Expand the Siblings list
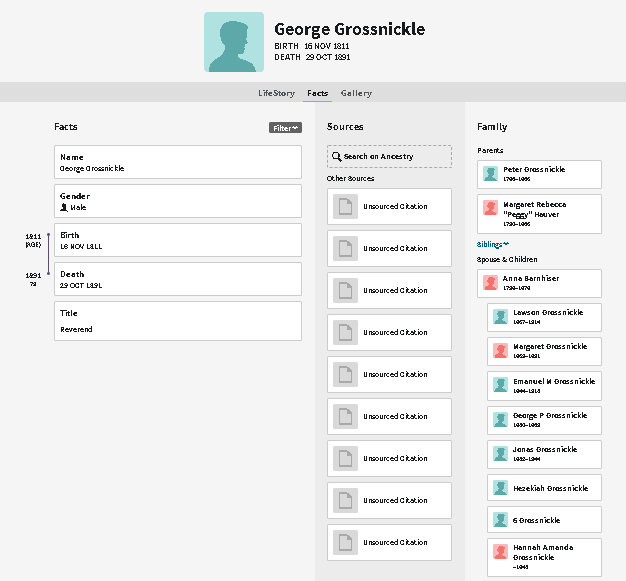The image size is (626, 581). click(494, 243)
